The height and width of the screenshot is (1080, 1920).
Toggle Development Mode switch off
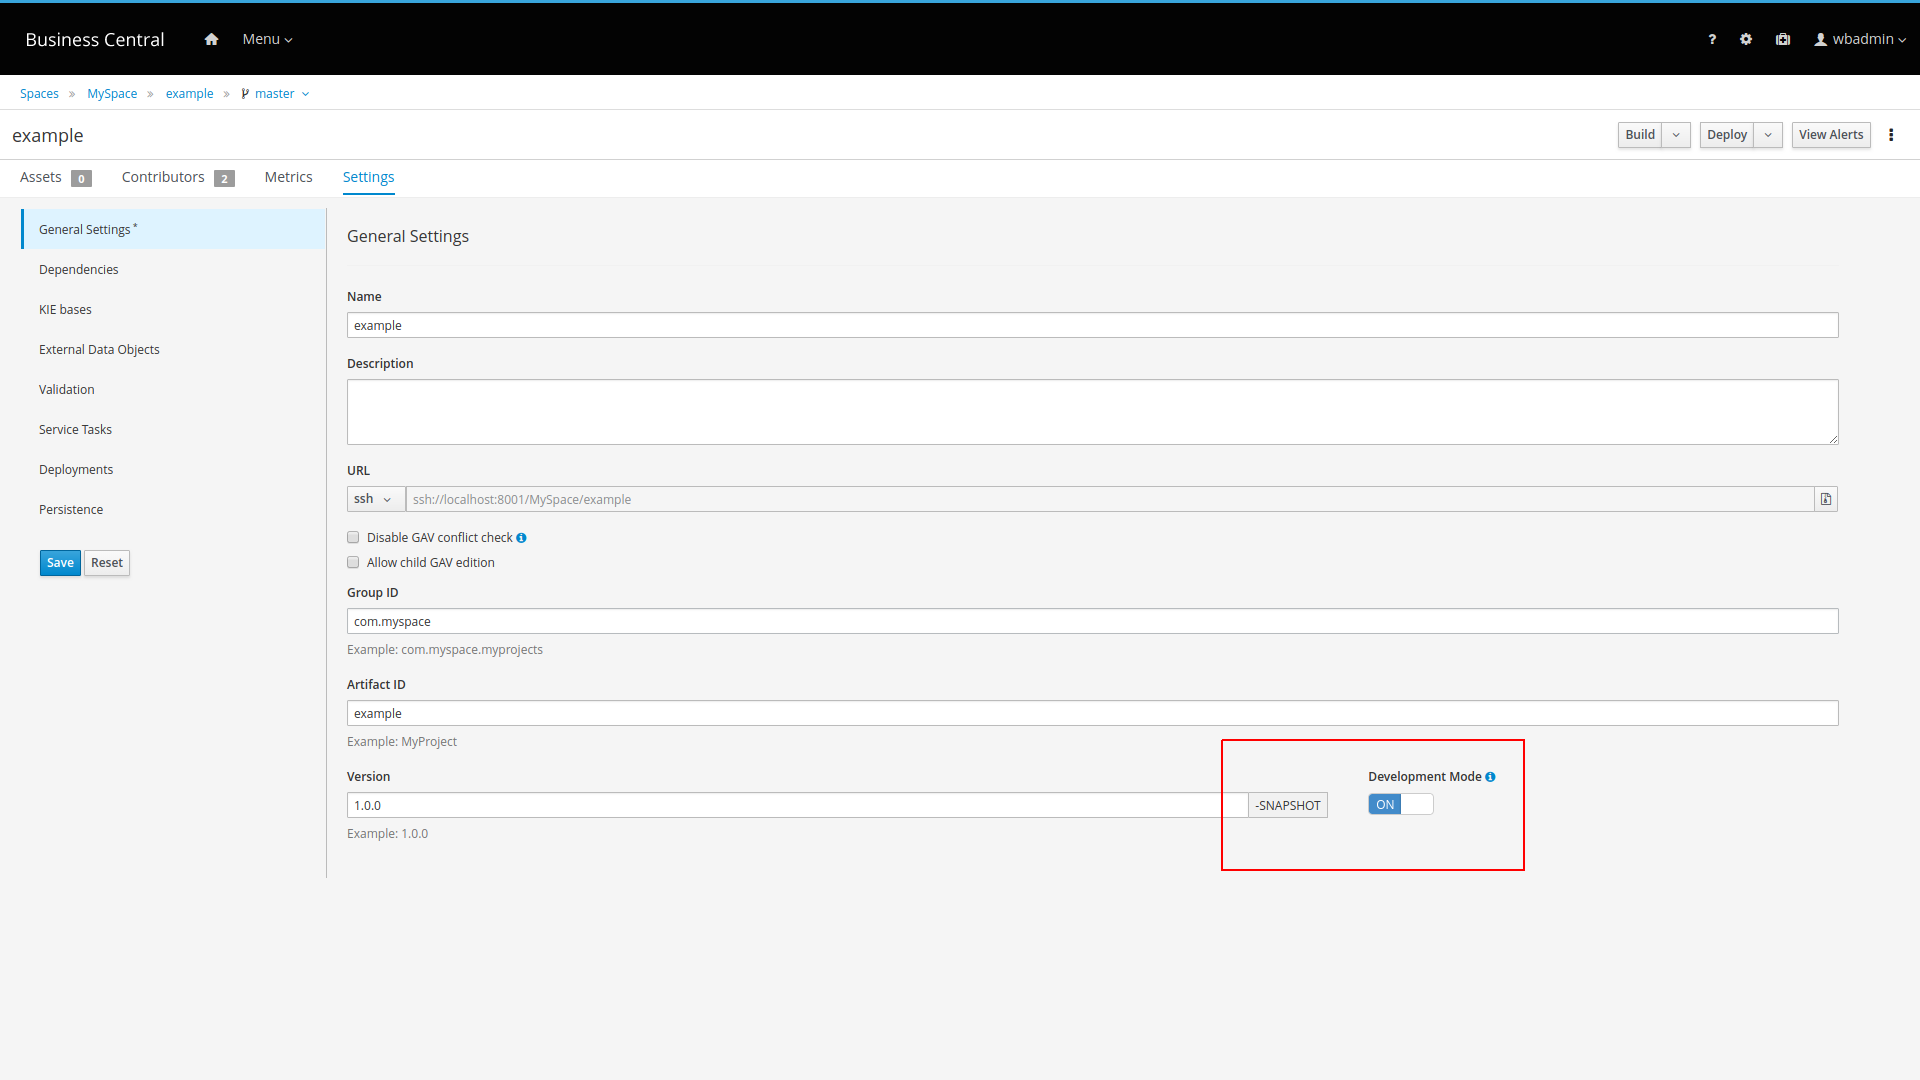click(1400, 805)
